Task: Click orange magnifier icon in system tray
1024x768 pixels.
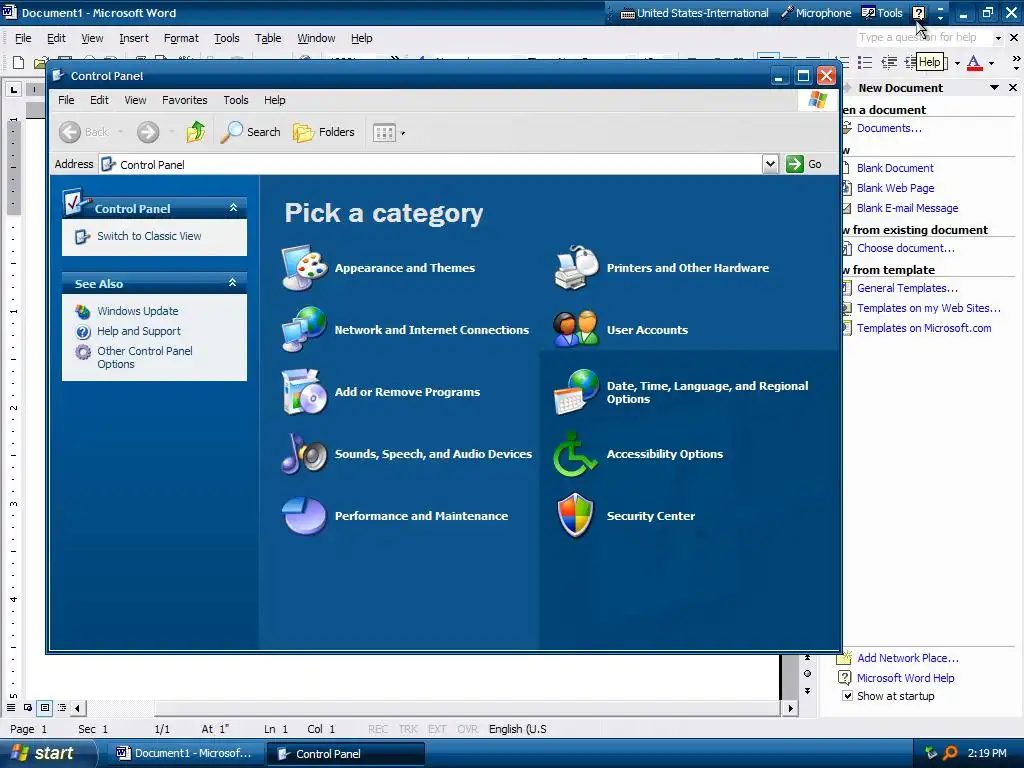Action: tap(950, 753)
